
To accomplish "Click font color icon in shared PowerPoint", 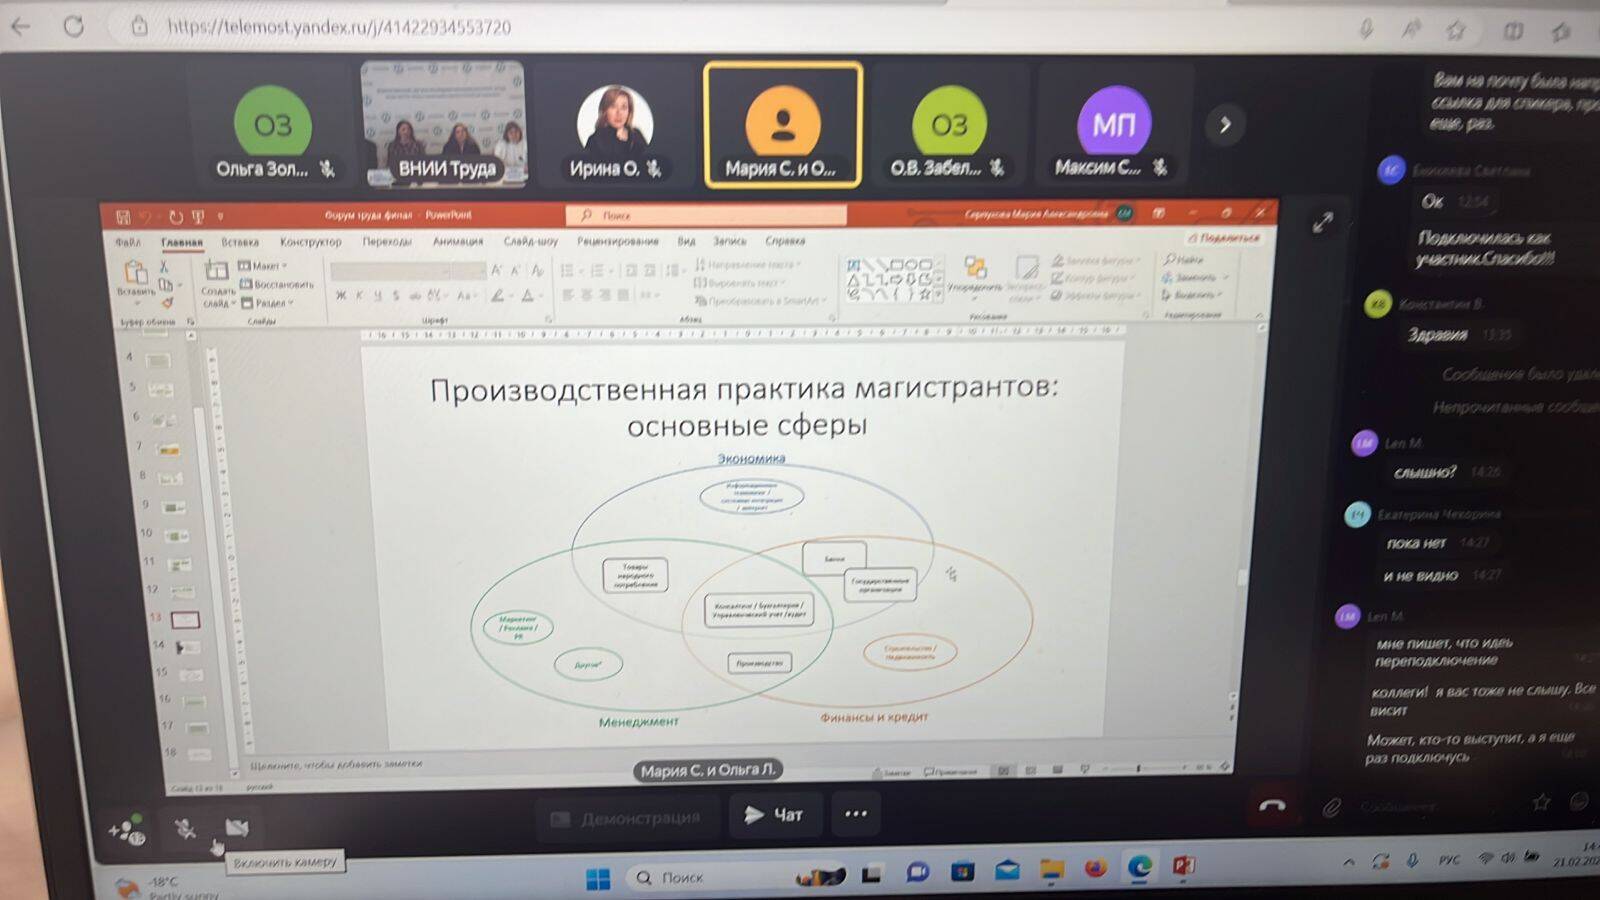I will [x=528, y=296].
